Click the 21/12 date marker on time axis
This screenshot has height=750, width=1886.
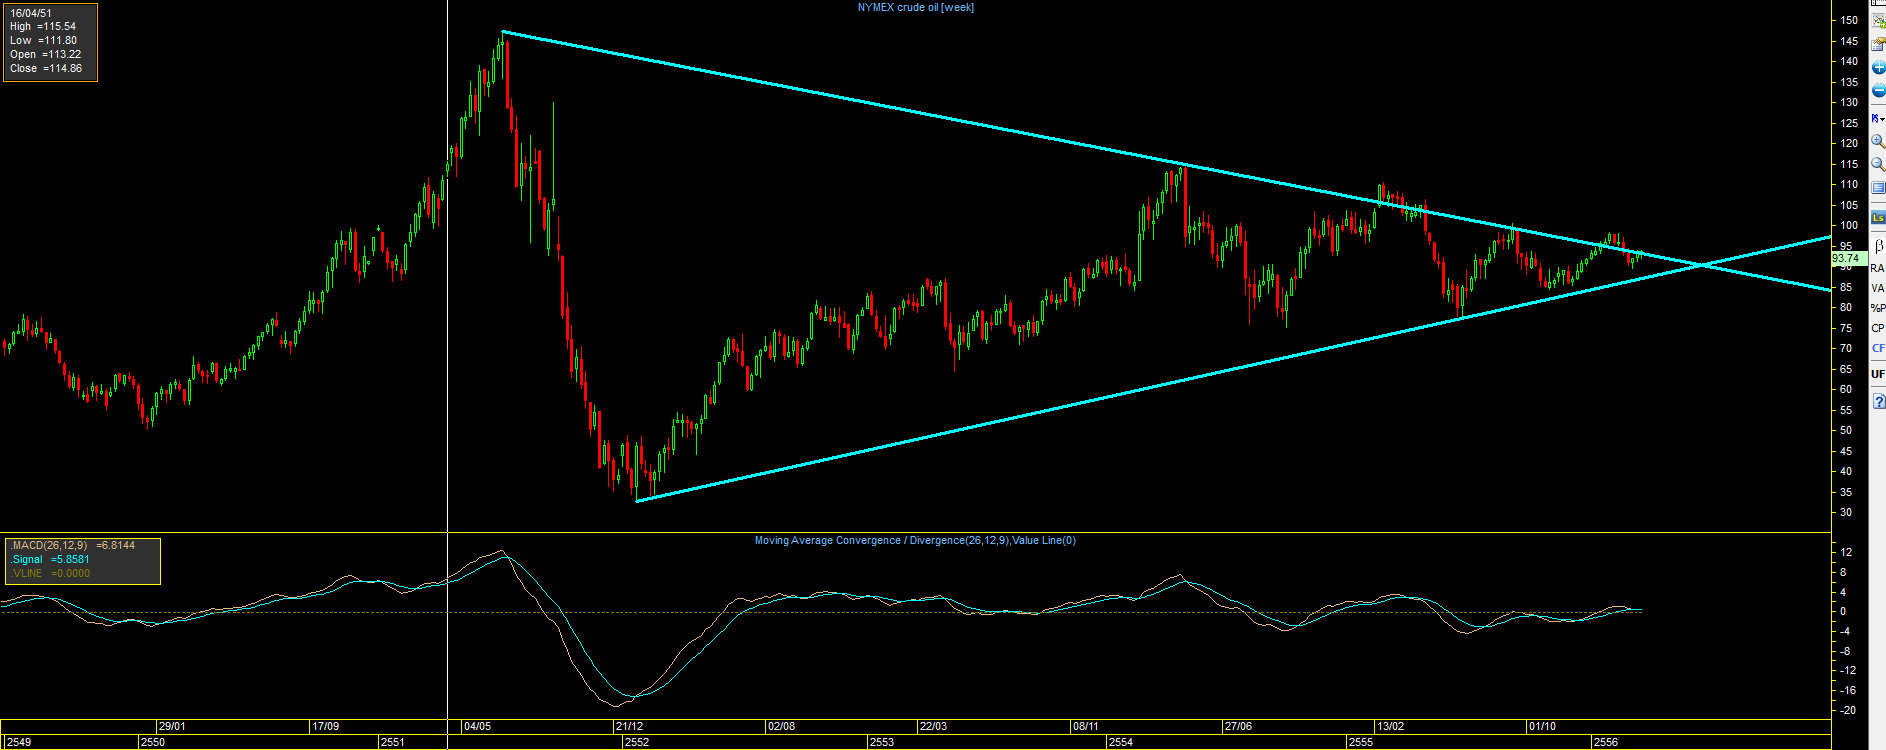click(x=629, y=726)
